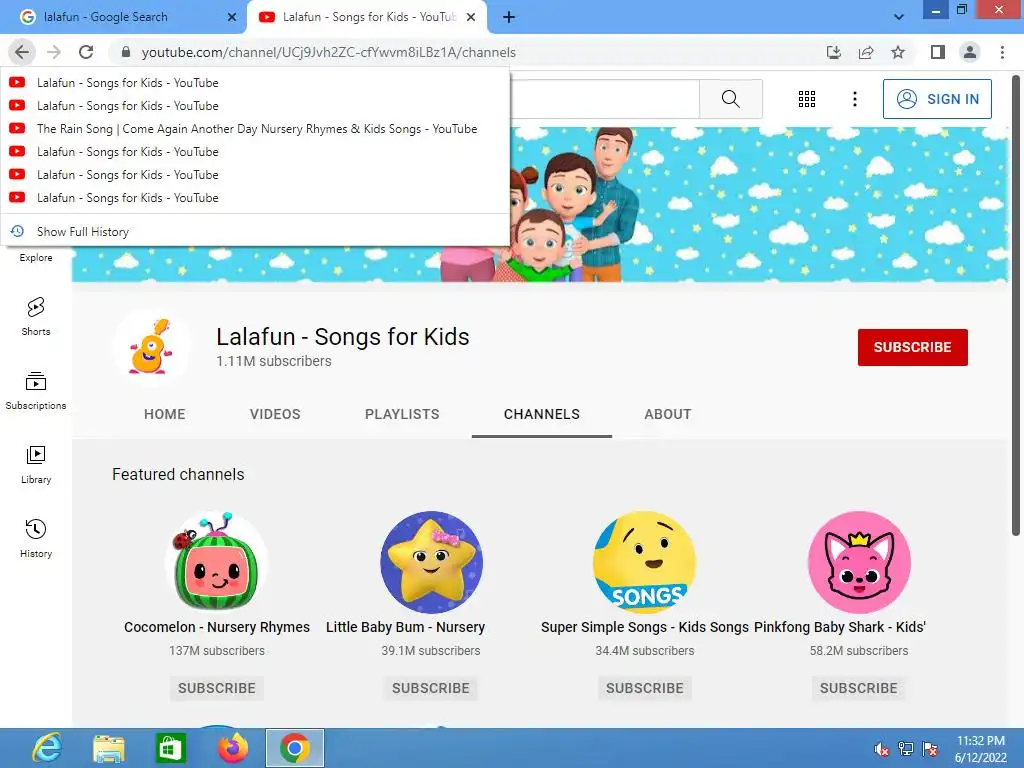
Task: Open Library in the YouTube sidebar
Action: (x=36, y=464)
